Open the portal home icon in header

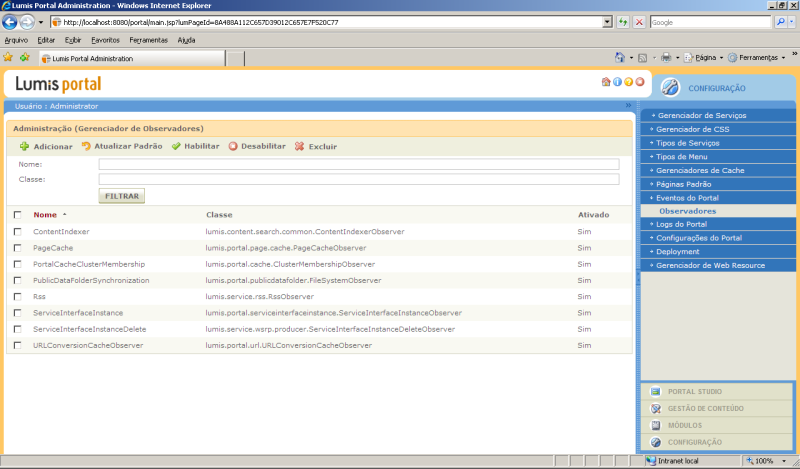pos(606,82)
